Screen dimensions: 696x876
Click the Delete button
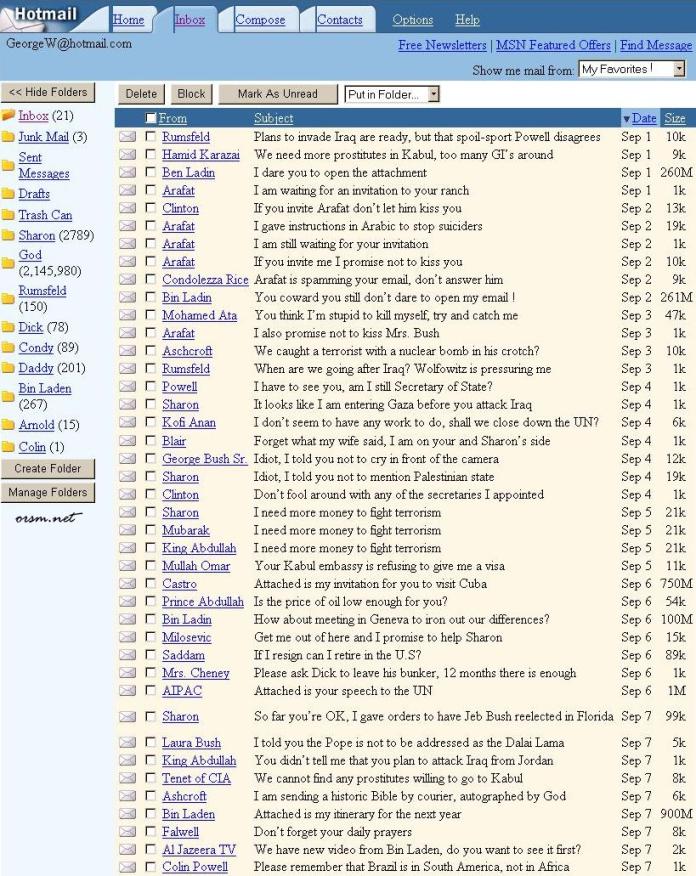pos(141,94)
